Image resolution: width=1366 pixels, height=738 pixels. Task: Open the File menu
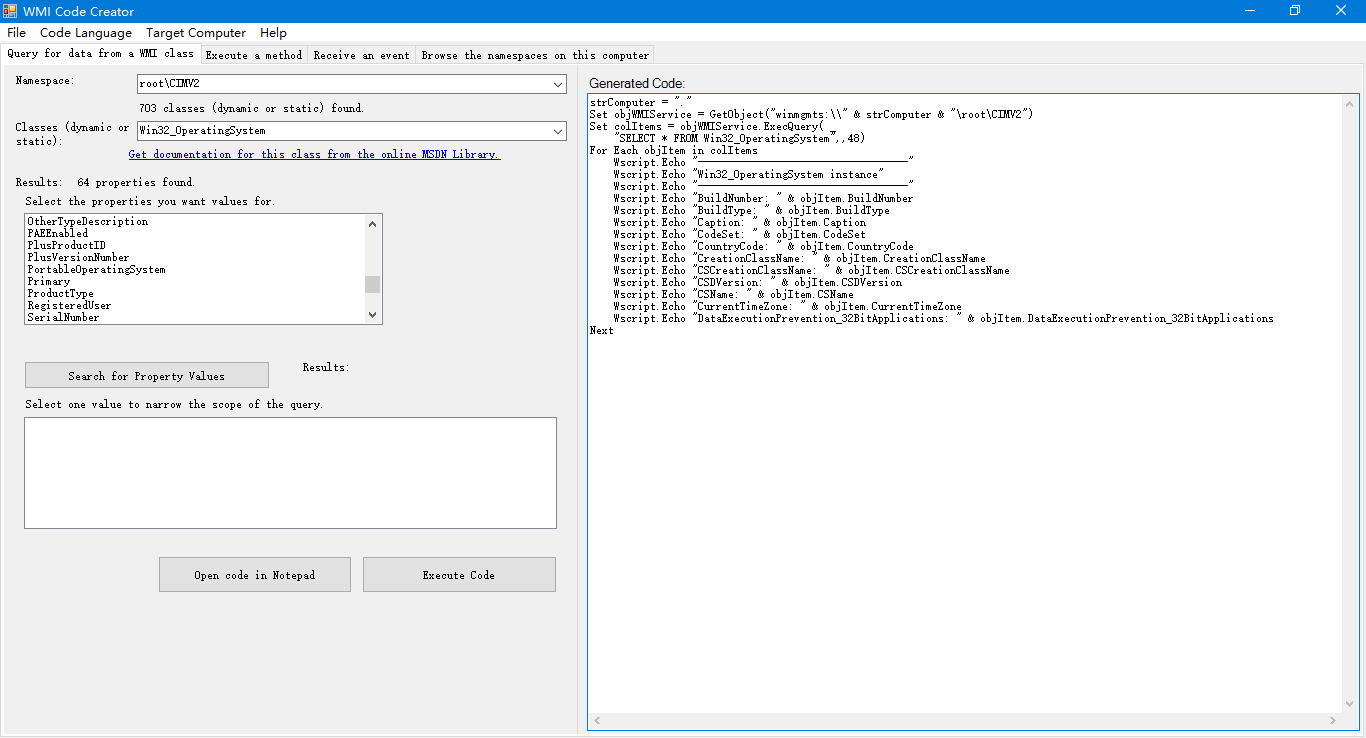(x=16, y=32)
